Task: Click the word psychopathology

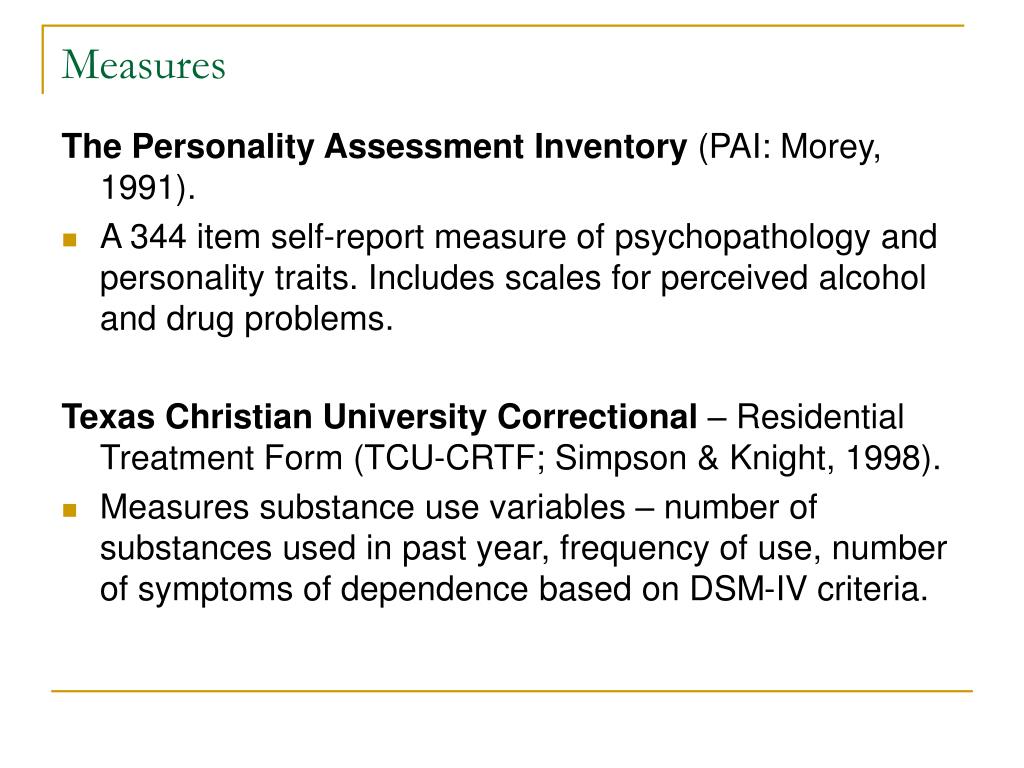Action: [742, 239]
